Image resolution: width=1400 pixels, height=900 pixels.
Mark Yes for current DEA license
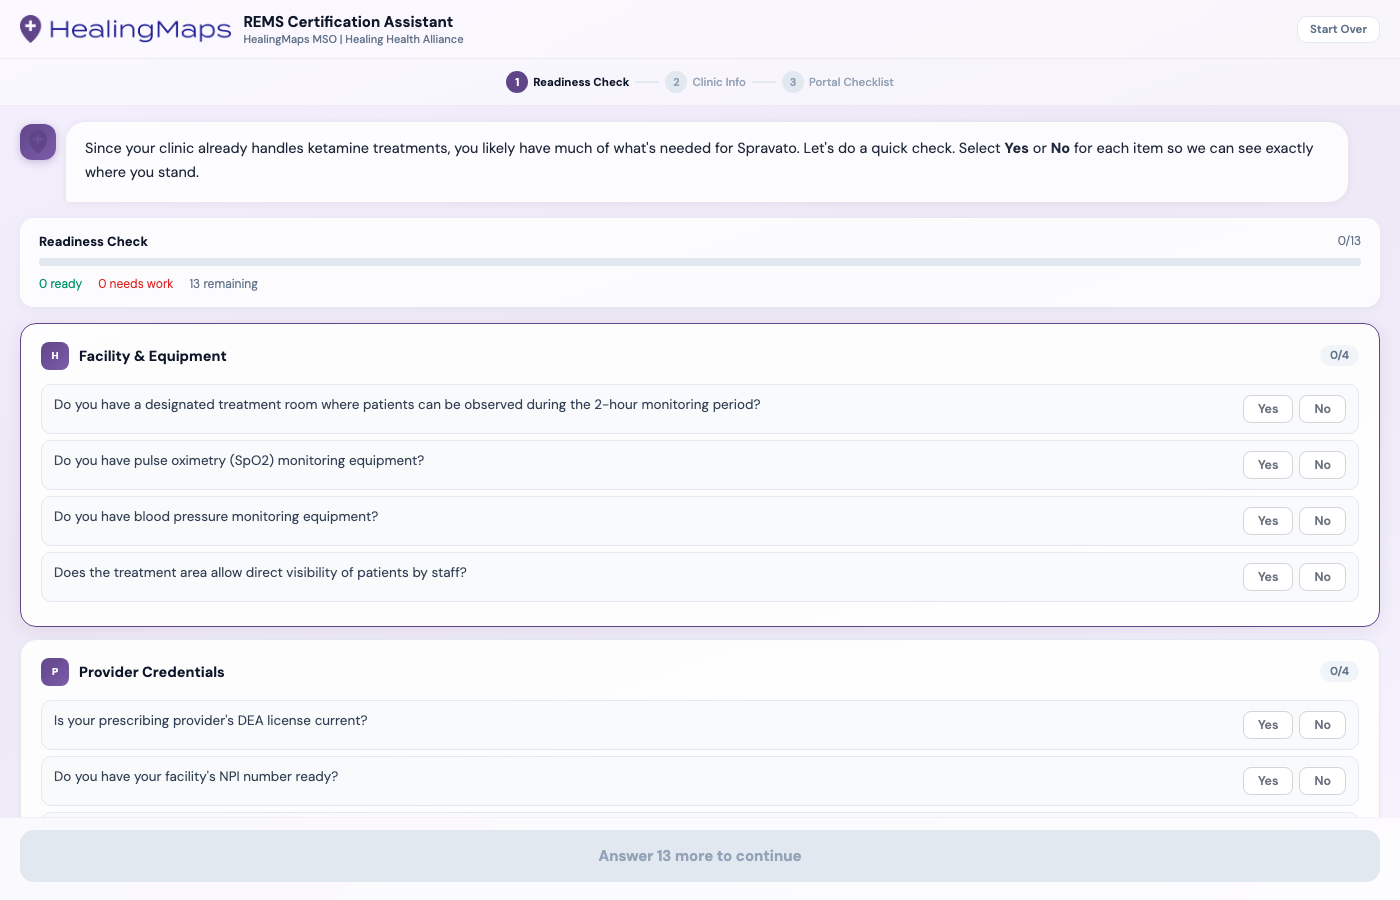point(1267,724)
